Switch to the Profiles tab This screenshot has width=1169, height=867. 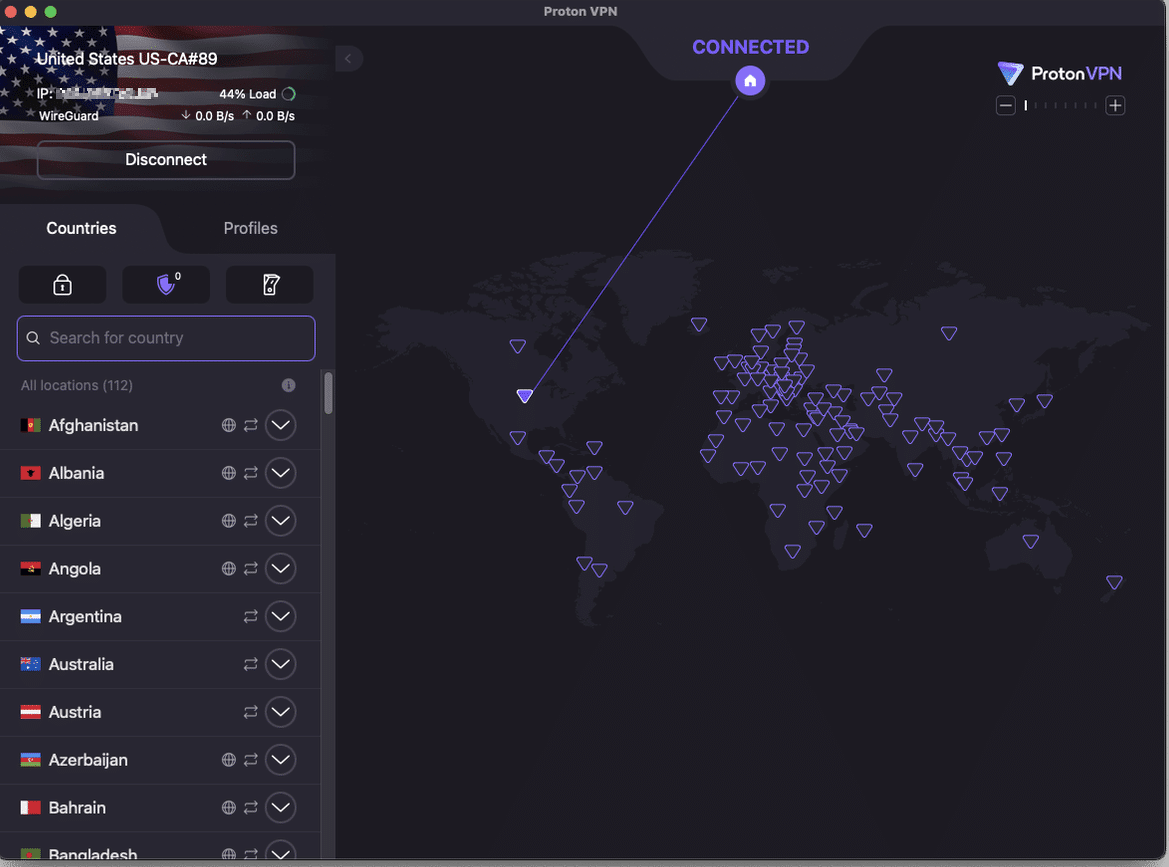pos(250,228)
